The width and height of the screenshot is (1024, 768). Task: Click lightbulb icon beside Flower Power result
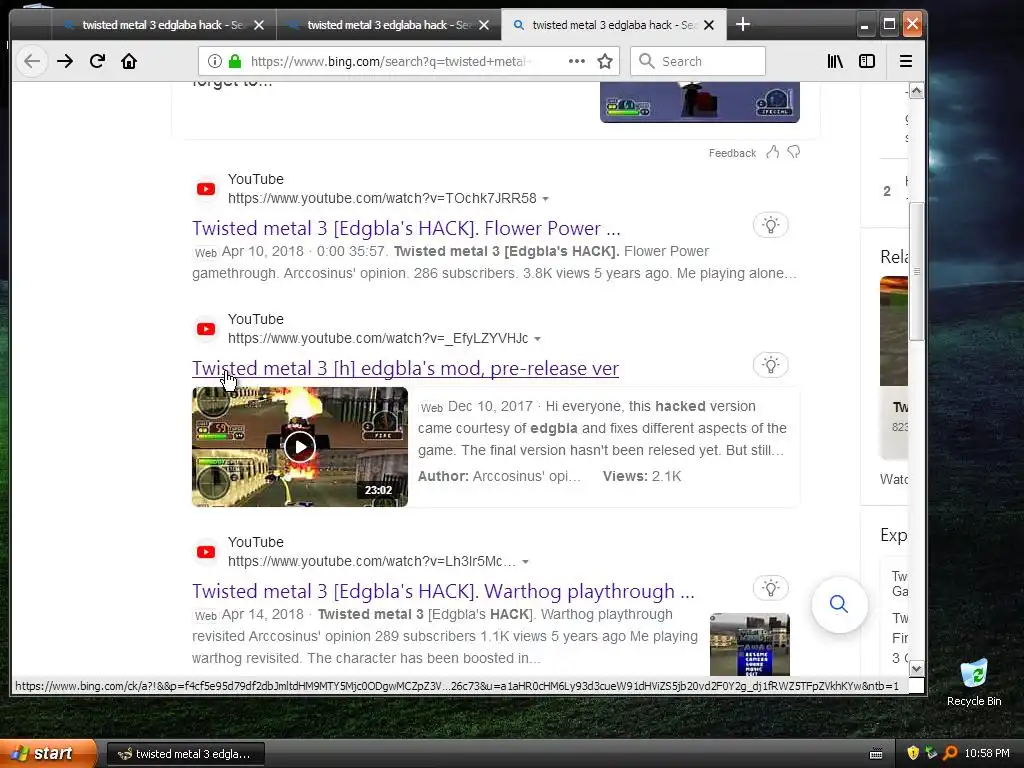771,225
